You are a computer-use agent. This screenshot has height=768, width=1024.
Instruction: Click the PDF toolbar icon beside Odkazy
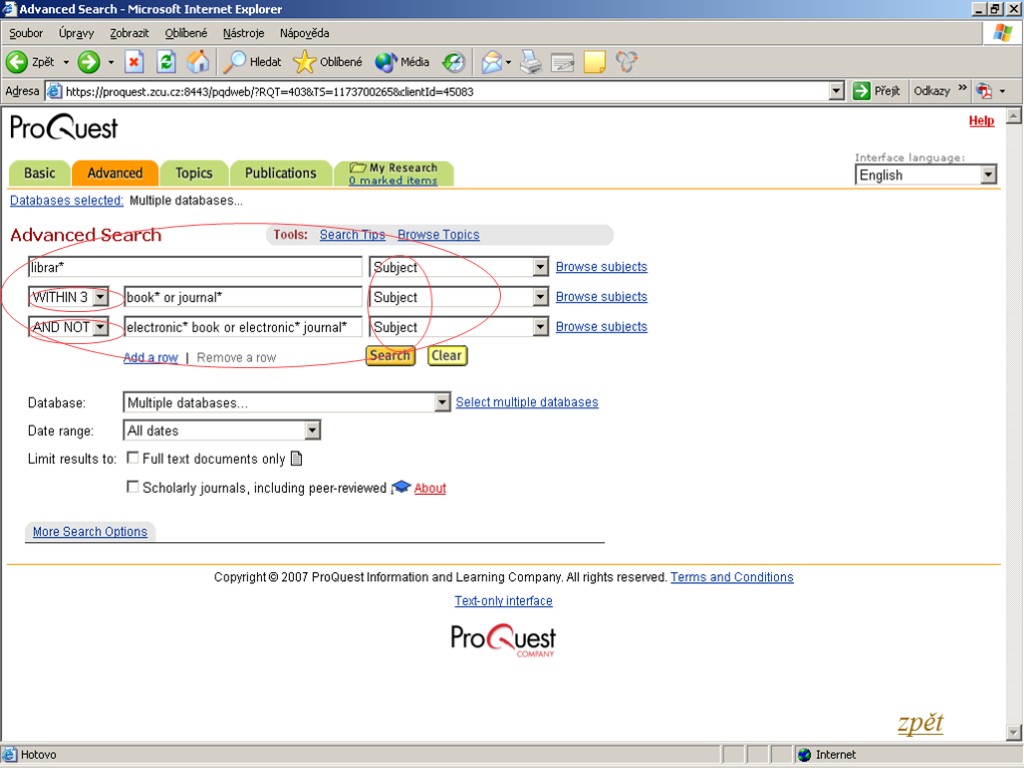click(984, 91)
